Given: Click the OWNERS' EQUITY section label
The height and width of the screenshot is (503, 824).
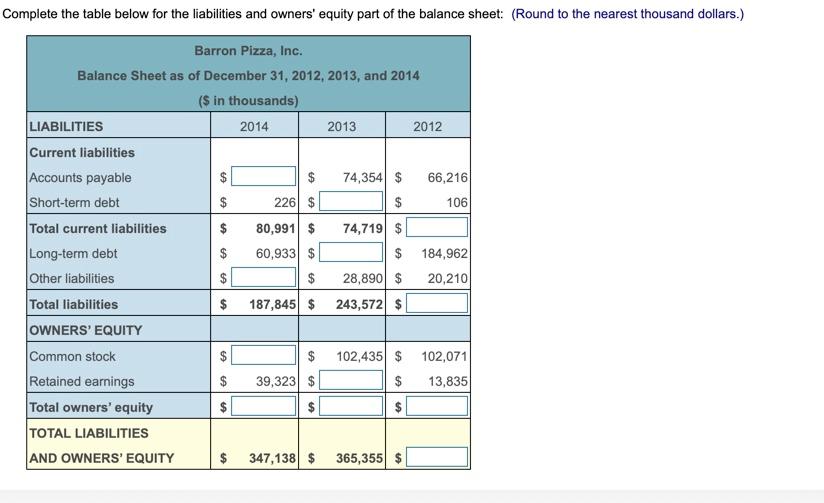Looking at the screenshot, I should [86, 330].
